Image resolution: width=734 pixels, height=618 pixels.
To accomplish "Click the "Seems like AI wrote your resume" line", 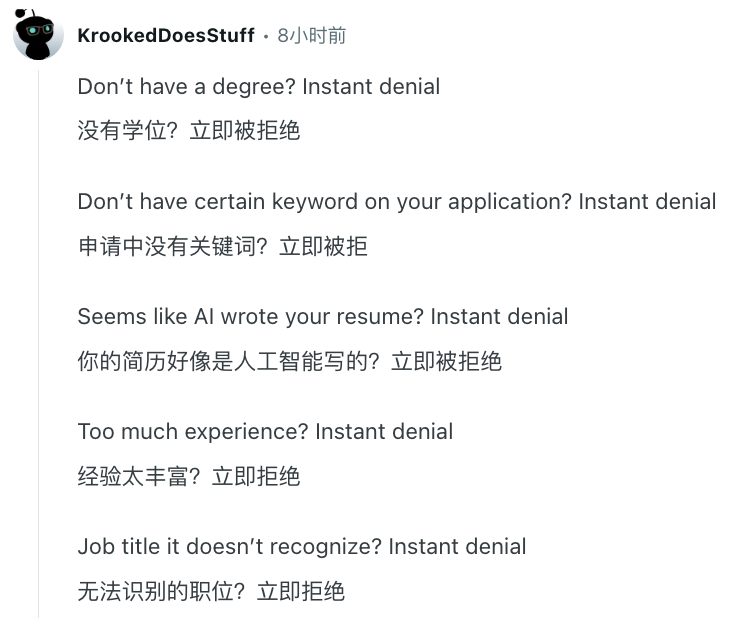I will [x=323, y=316].
